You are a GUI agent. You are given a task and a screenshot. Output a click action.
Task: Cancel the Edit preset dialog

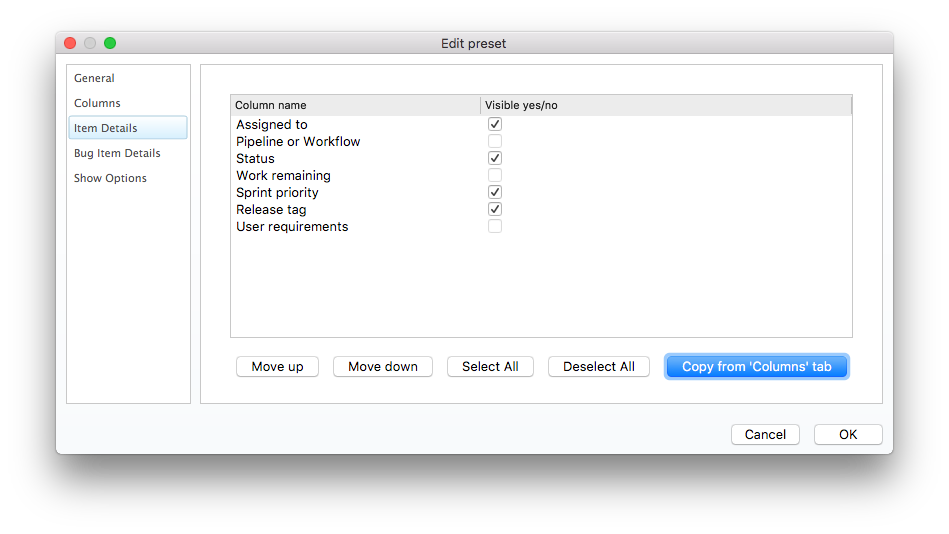pos(765,434)
